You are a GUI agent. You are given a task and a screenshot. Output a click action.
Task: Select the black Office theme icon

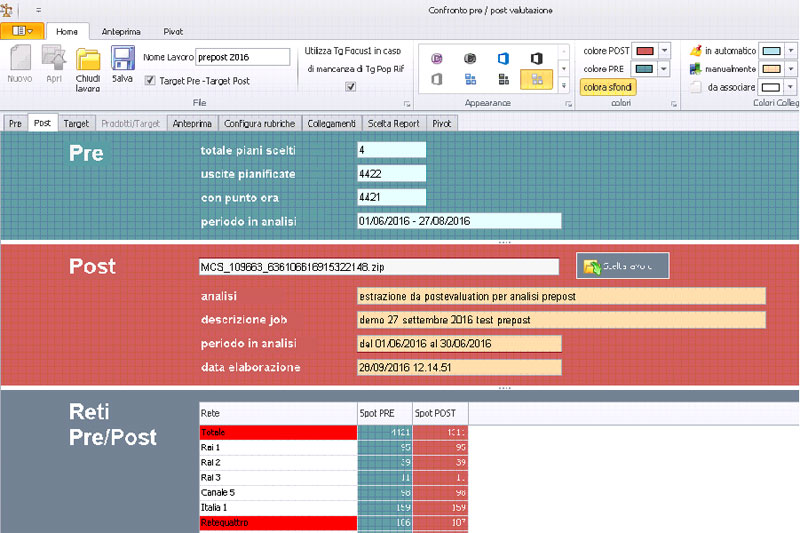(537, 58)
